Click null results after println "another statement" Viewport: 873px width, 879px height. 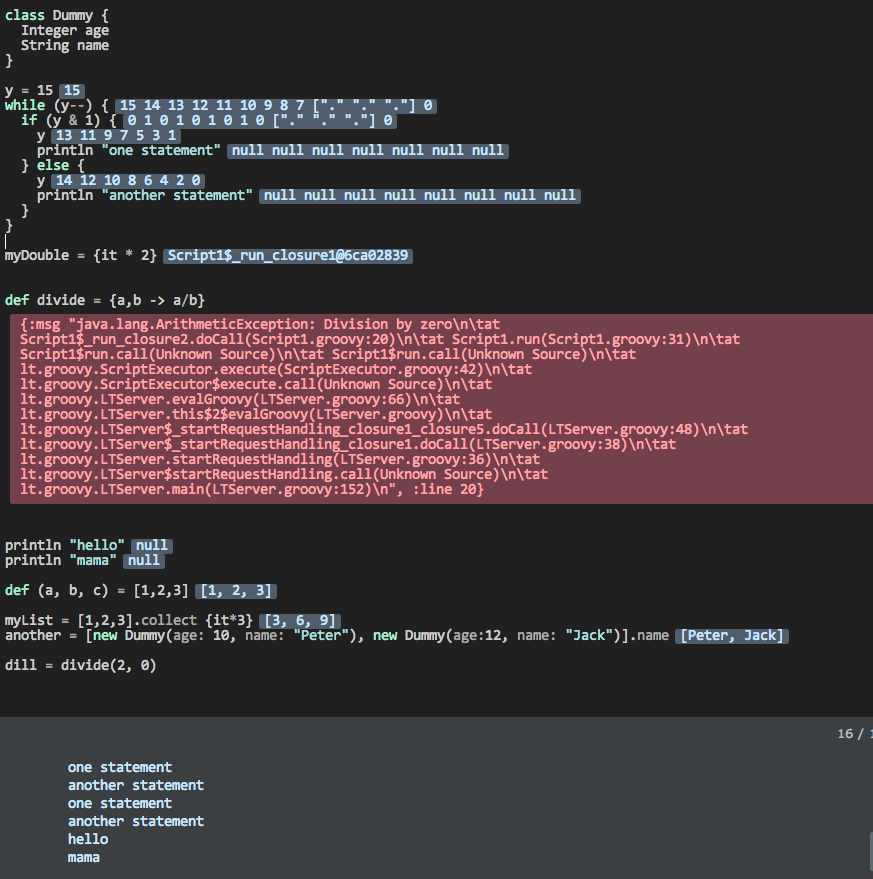tap(419, 195)
